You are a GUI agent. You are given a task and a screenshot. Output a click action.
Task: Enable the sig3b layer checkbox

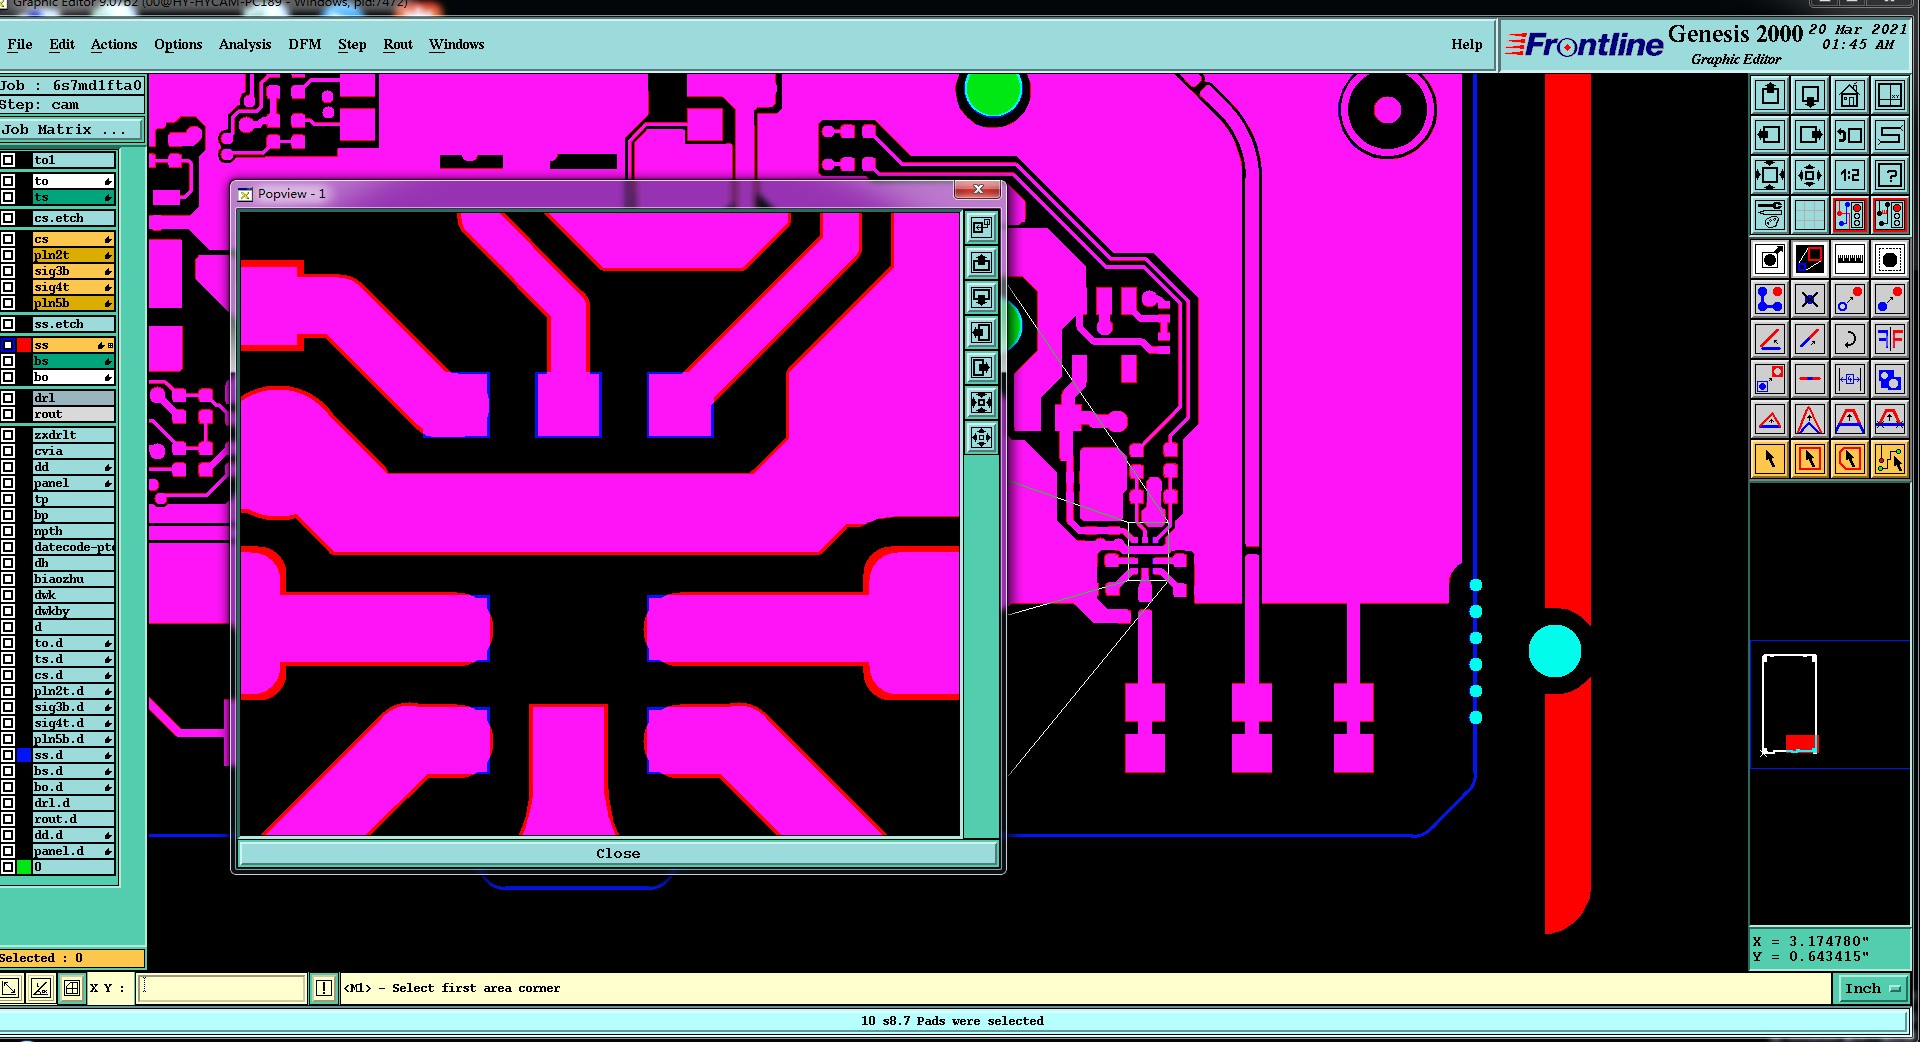click(8, 271)
